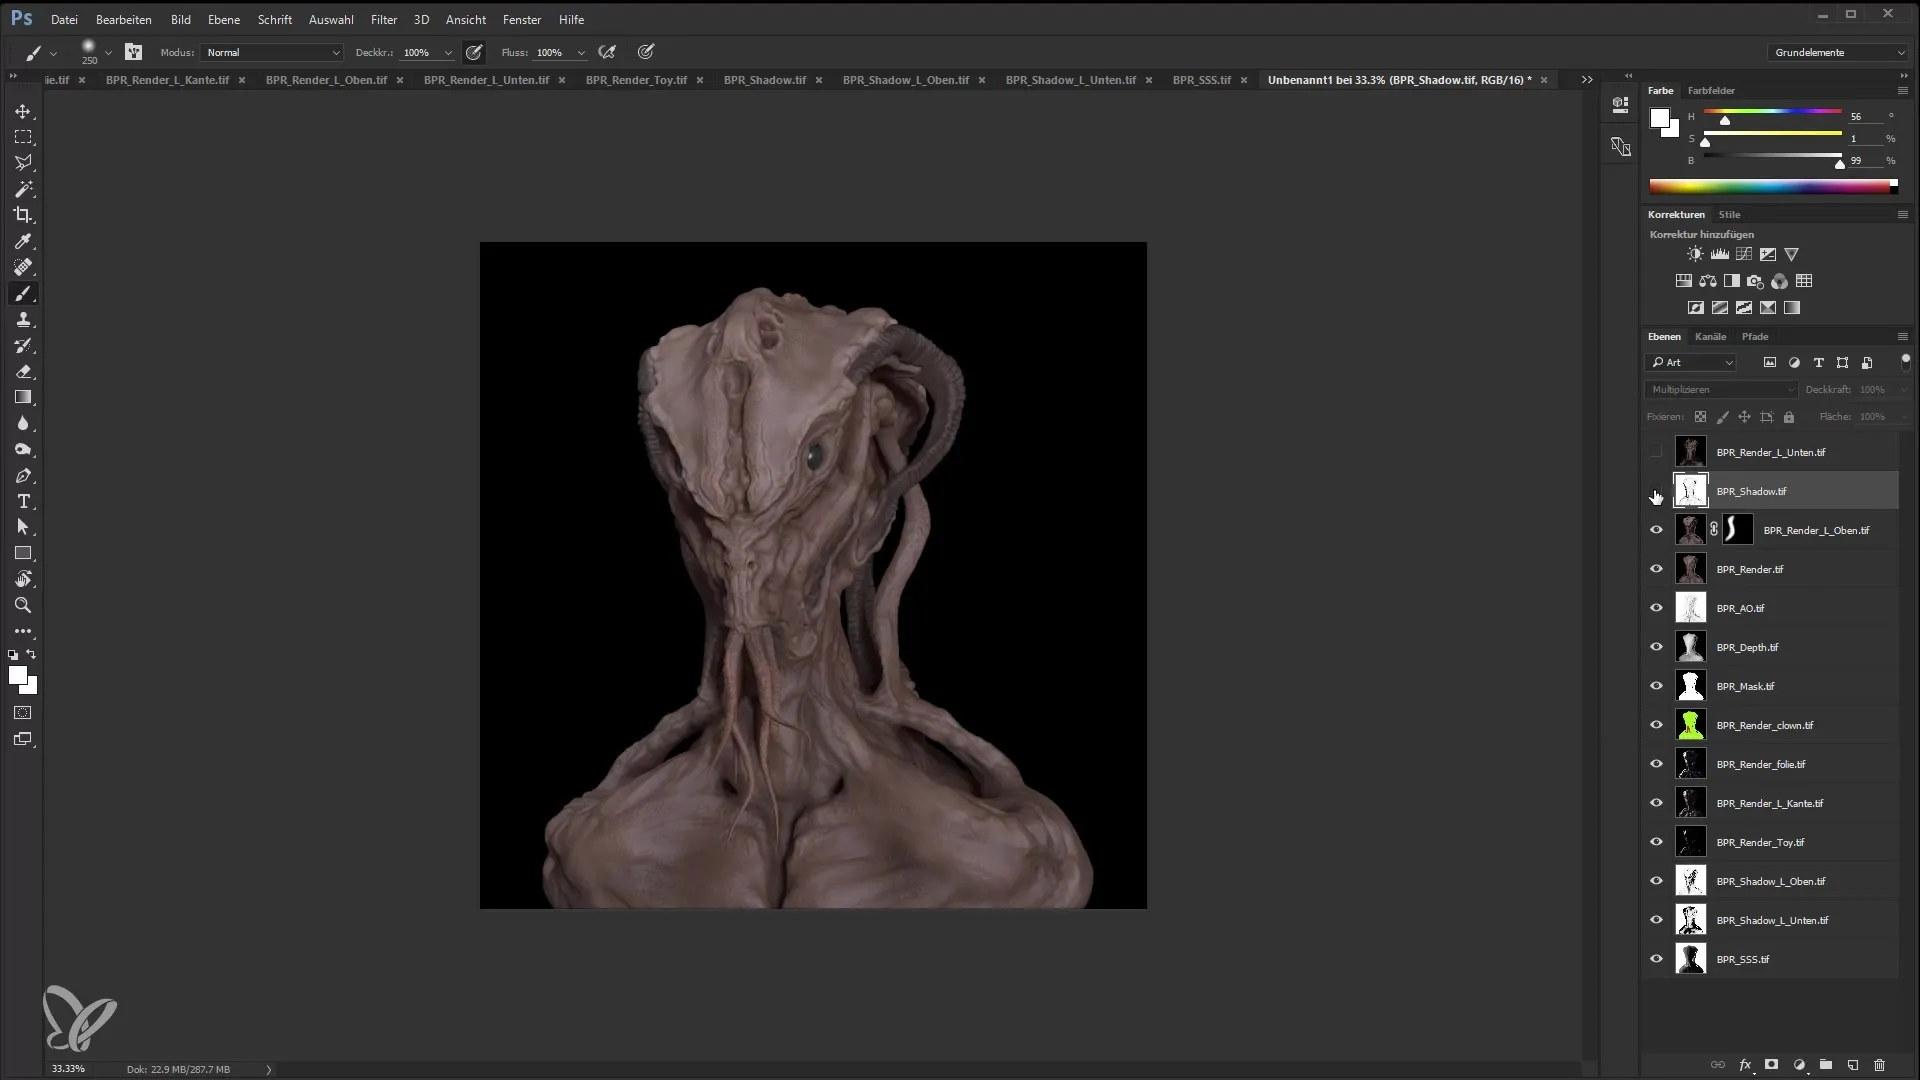Hide the BPR_Render.tif layer
1920x1080 pixels.
[x=1656, y=569]
